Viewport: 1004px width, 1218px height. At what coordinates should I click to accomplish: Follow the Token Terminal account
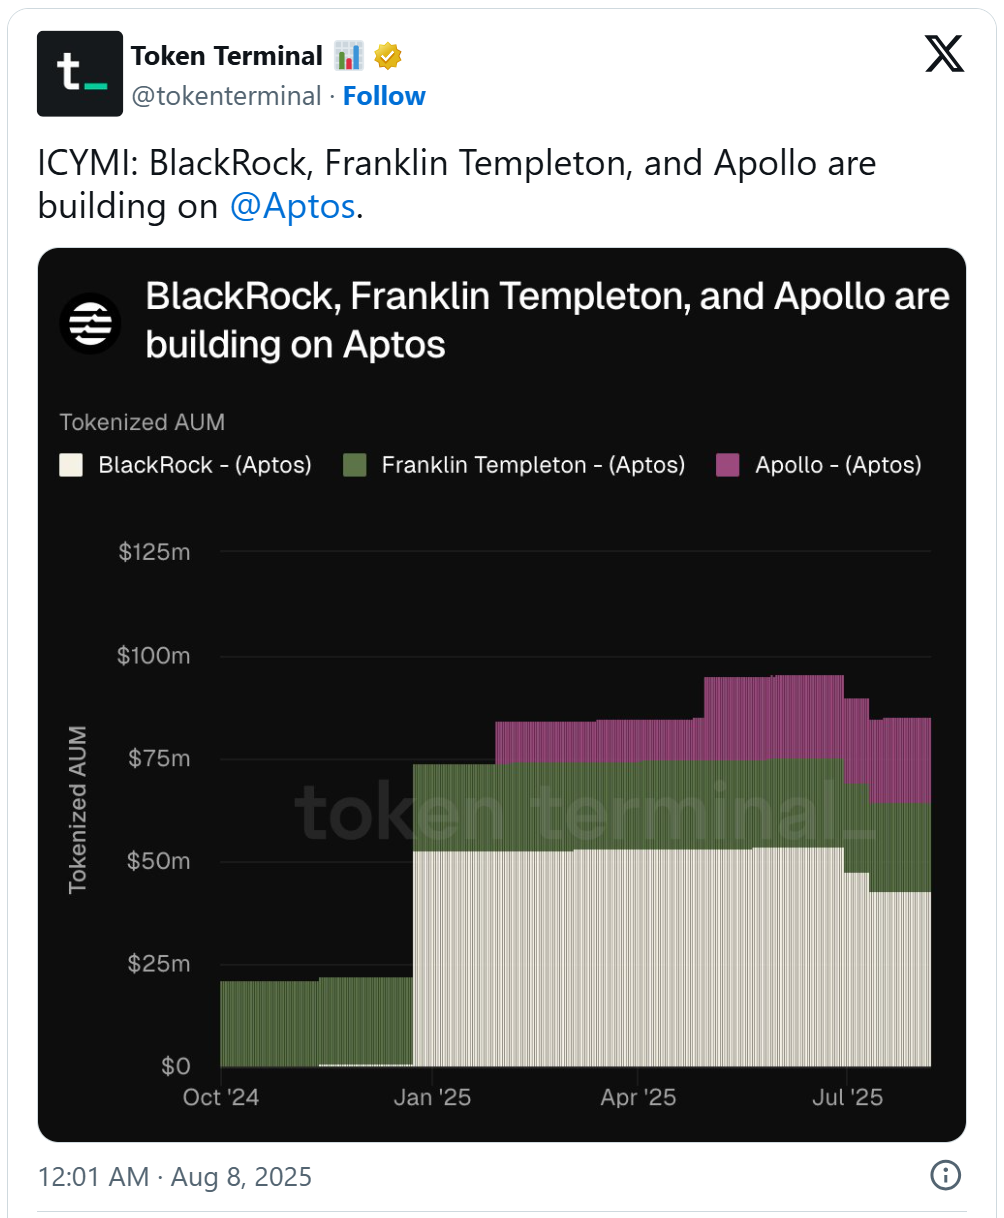(x=384, y=96)
